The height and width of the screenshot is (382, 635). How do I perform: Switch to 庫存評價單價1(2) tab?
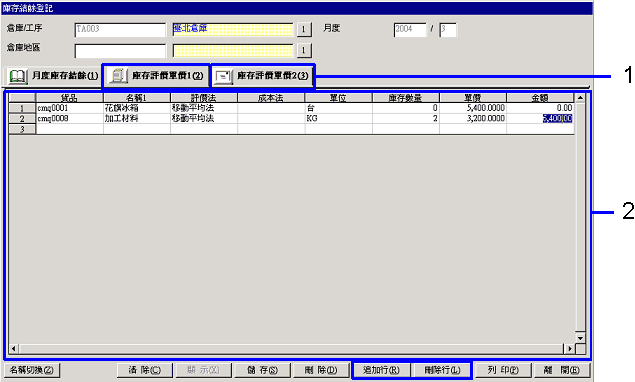(x=157, y=76)
